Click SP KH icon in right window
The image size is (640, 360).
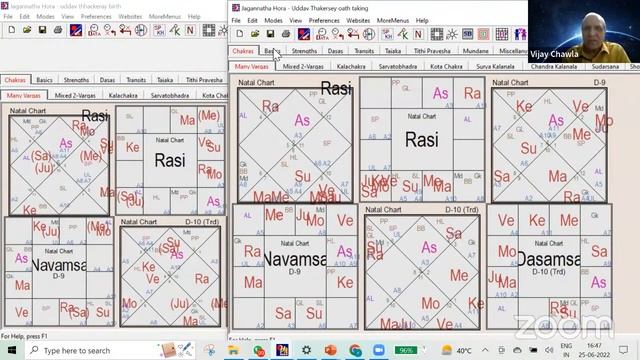click(x=387, y=34)
